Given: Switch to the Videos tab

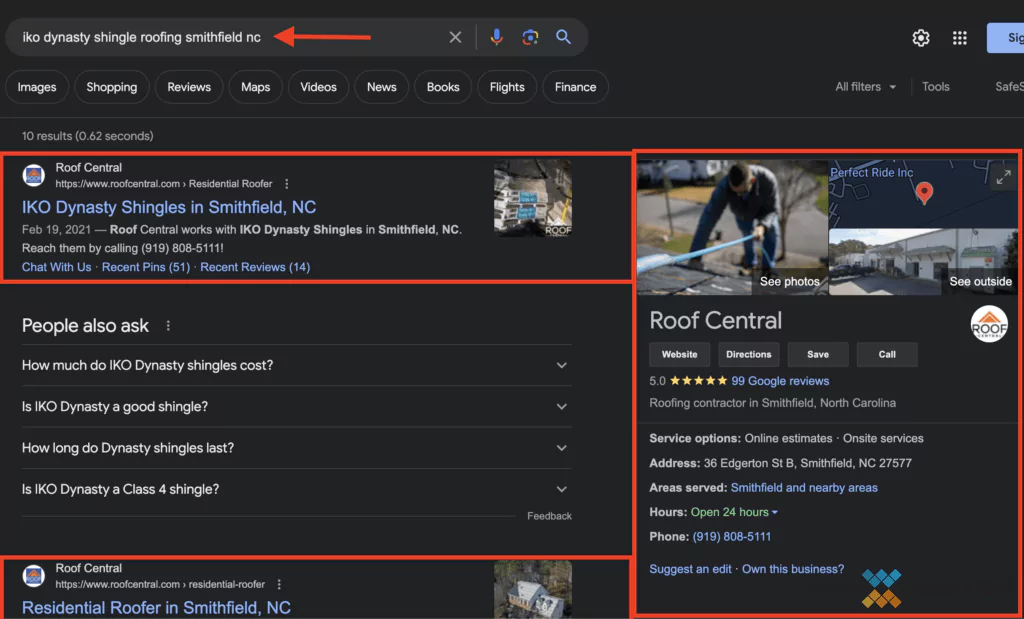Looking at the screenshot, I should coord(318,87).
